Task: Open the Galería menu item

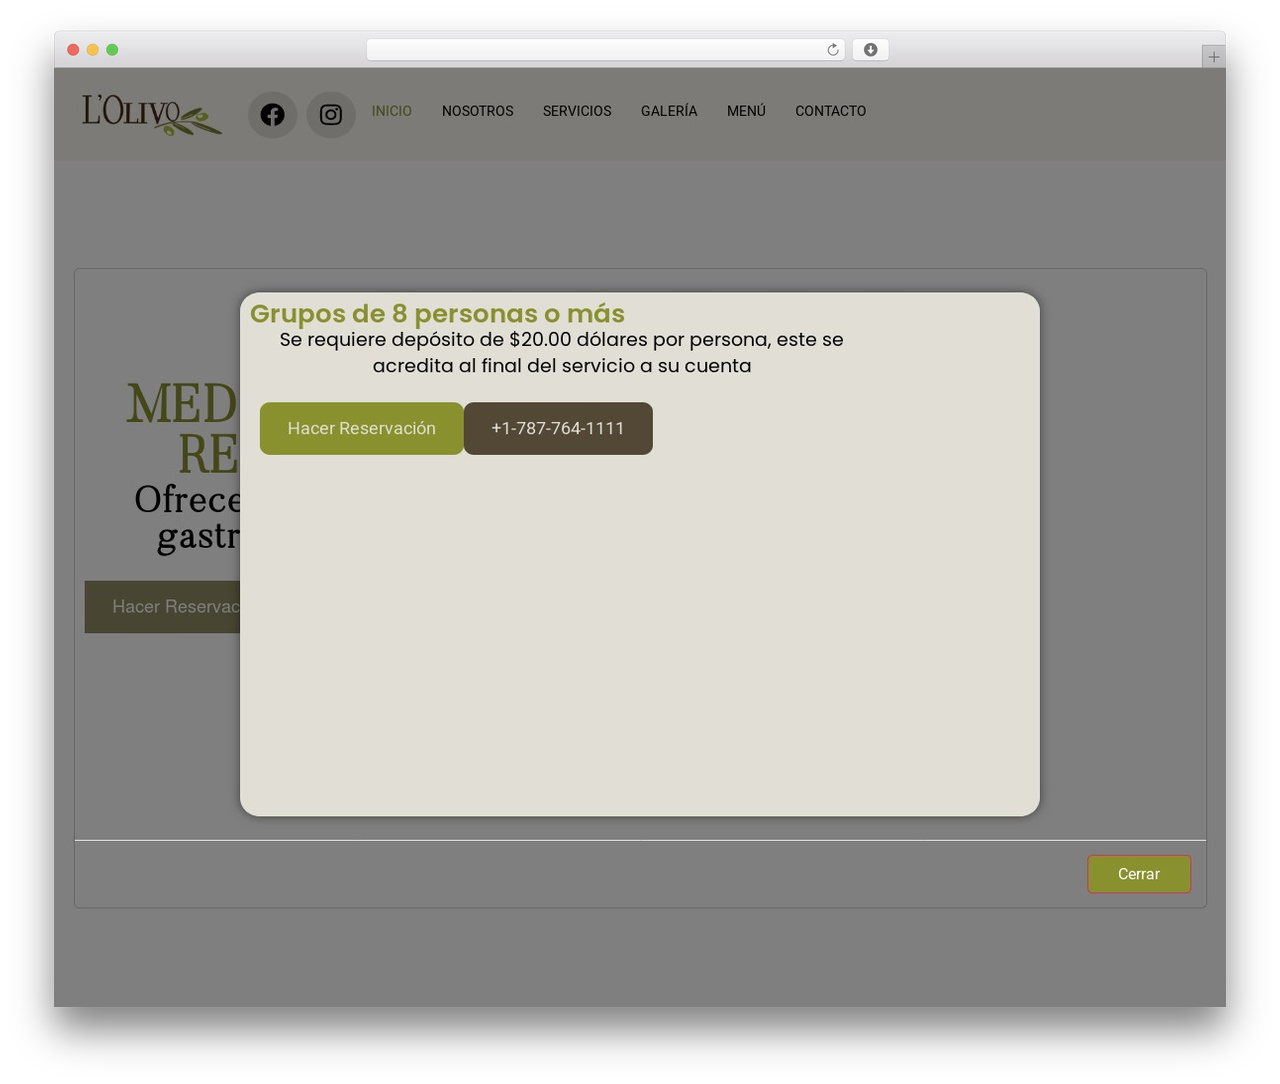Action: click(669, 111)
